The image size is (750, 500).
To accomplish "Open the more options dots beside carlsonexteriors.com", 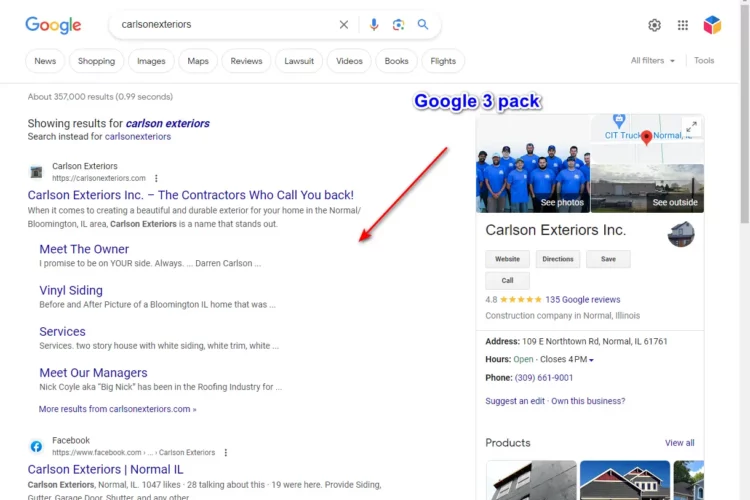I will point(156,178).
